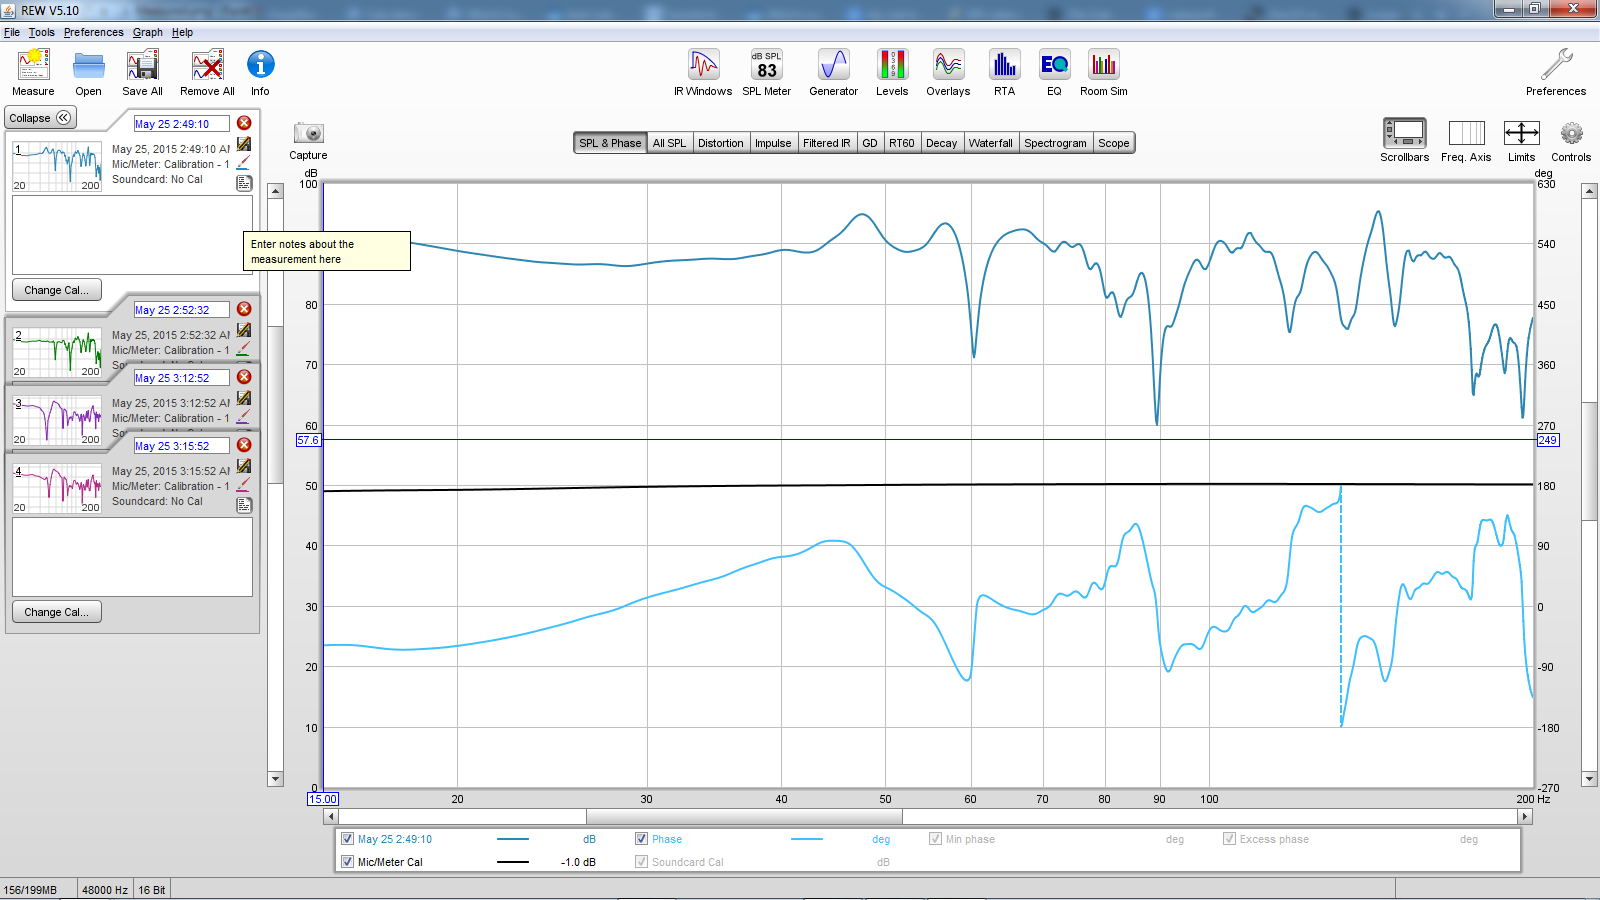Select measurement 3 thumbnail

tap(57, 420)
